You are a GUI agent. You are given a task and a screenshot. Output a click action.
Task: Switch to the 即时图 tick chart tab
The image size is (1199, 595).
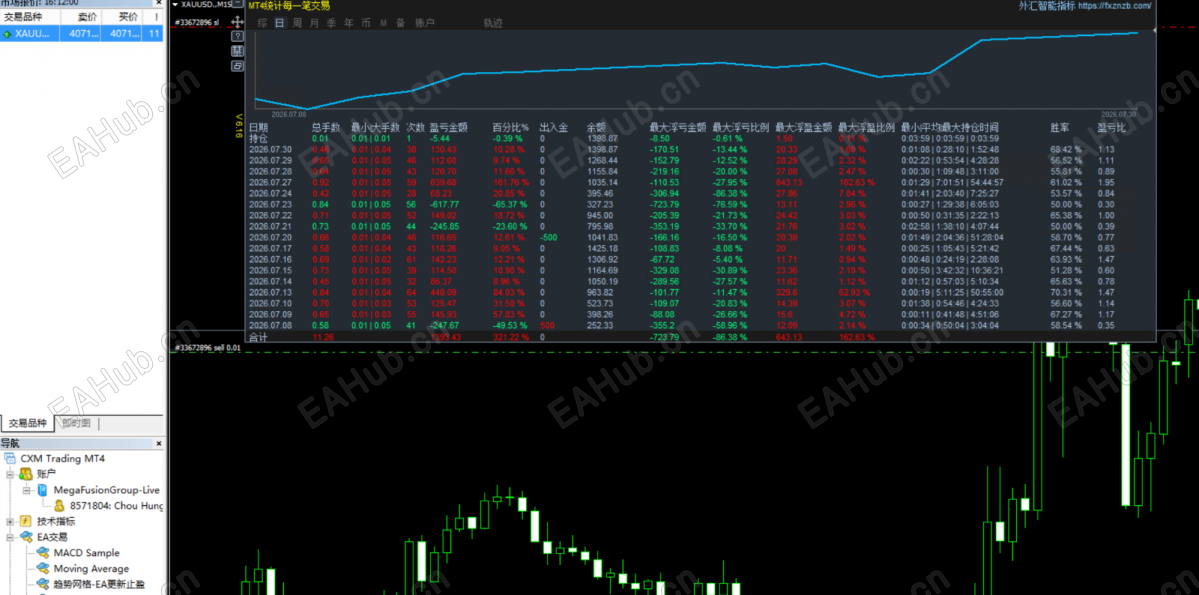[x=76, y=423]
